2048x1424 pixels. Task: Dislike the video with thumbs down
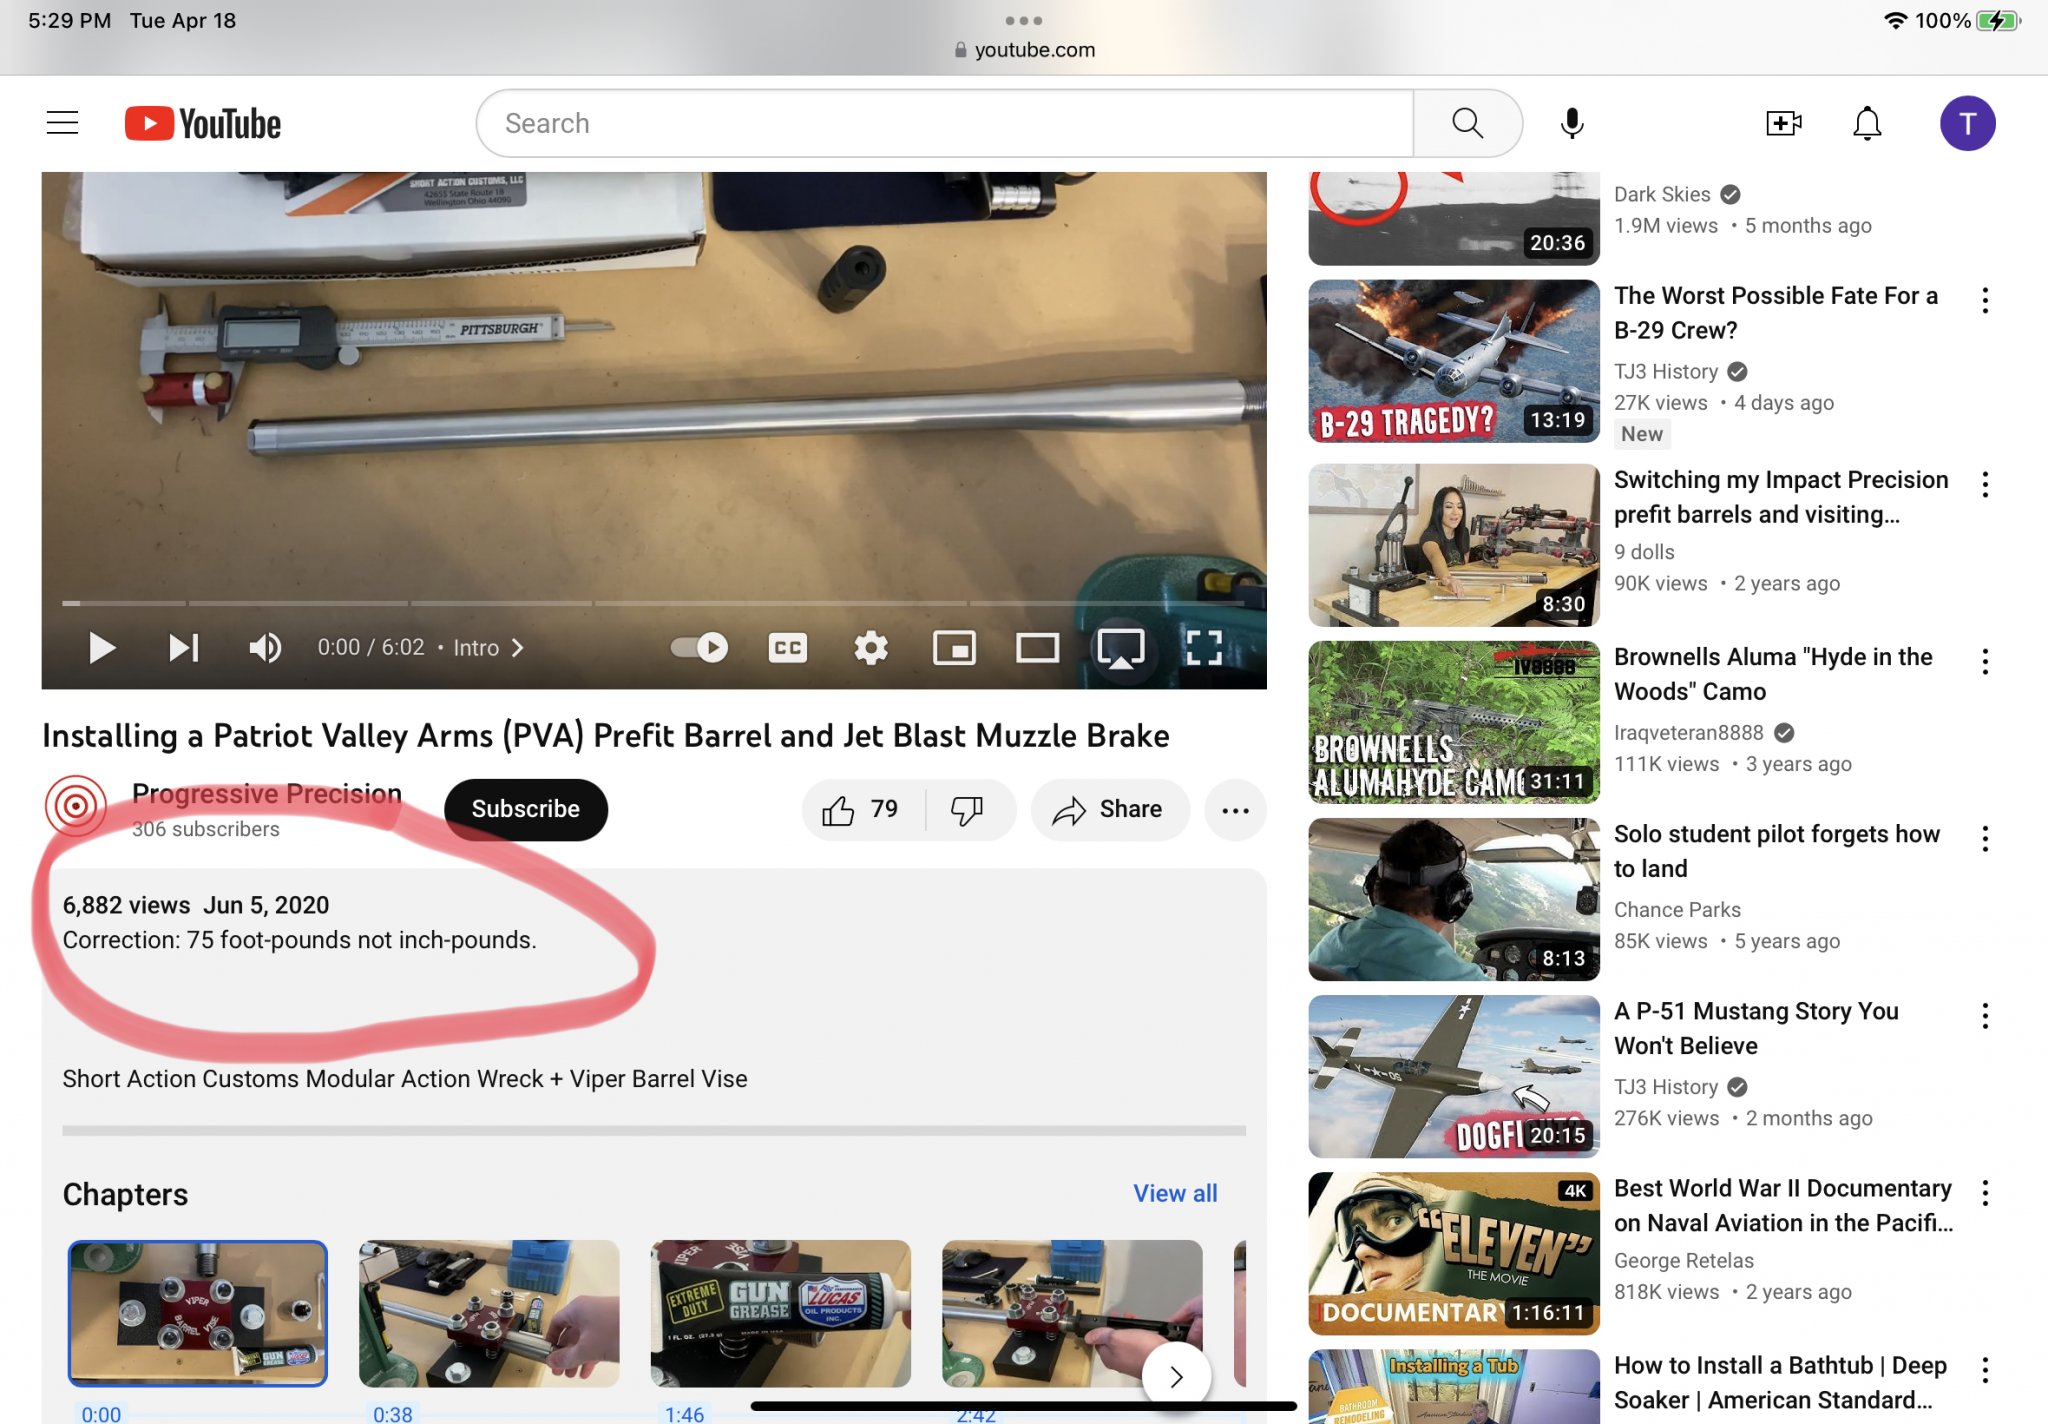coord(967,810)
